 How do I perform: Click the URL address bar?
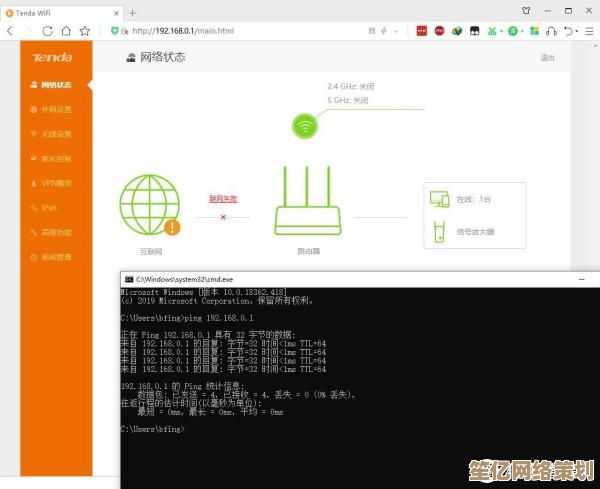coord(250,31)
